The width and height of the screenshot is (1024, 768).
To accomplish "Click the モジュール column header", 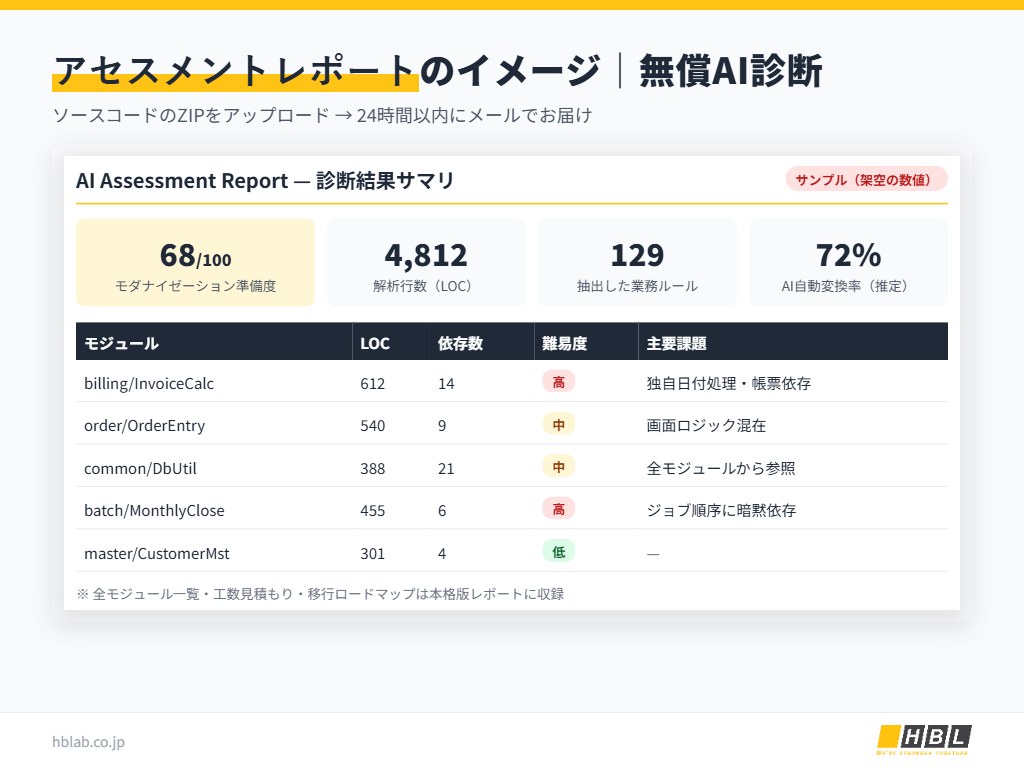I will pos(214,343).
